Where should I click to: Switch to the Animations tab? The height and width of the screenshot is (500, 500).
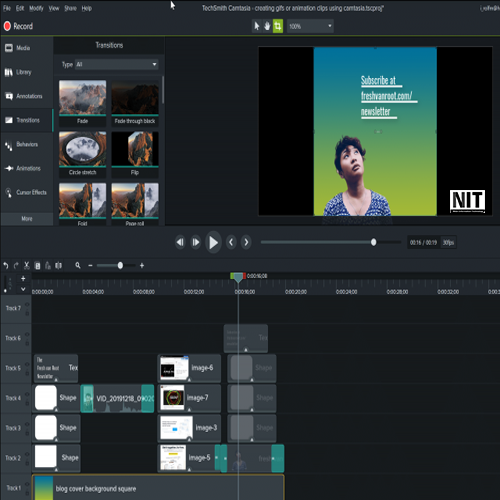tap(27, 168)
